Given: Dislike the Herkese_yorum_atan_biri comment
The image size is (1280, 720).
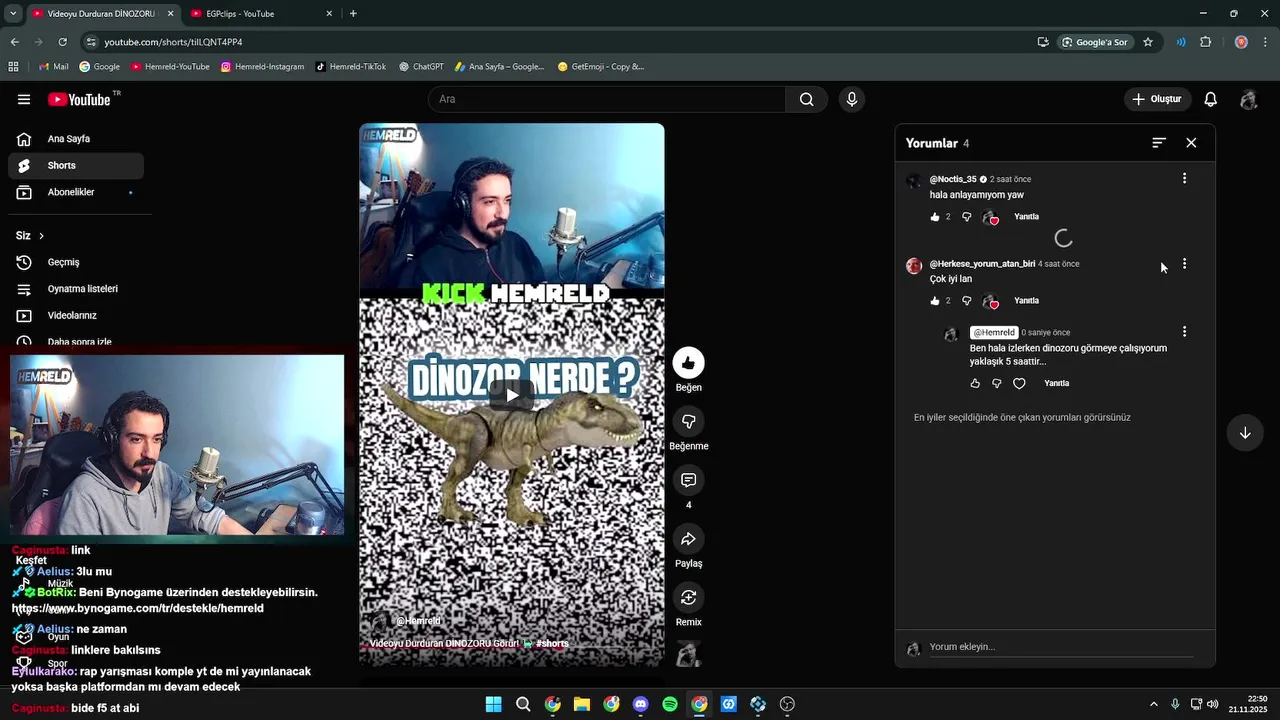Looking at the screenshot, I should 966,301.
